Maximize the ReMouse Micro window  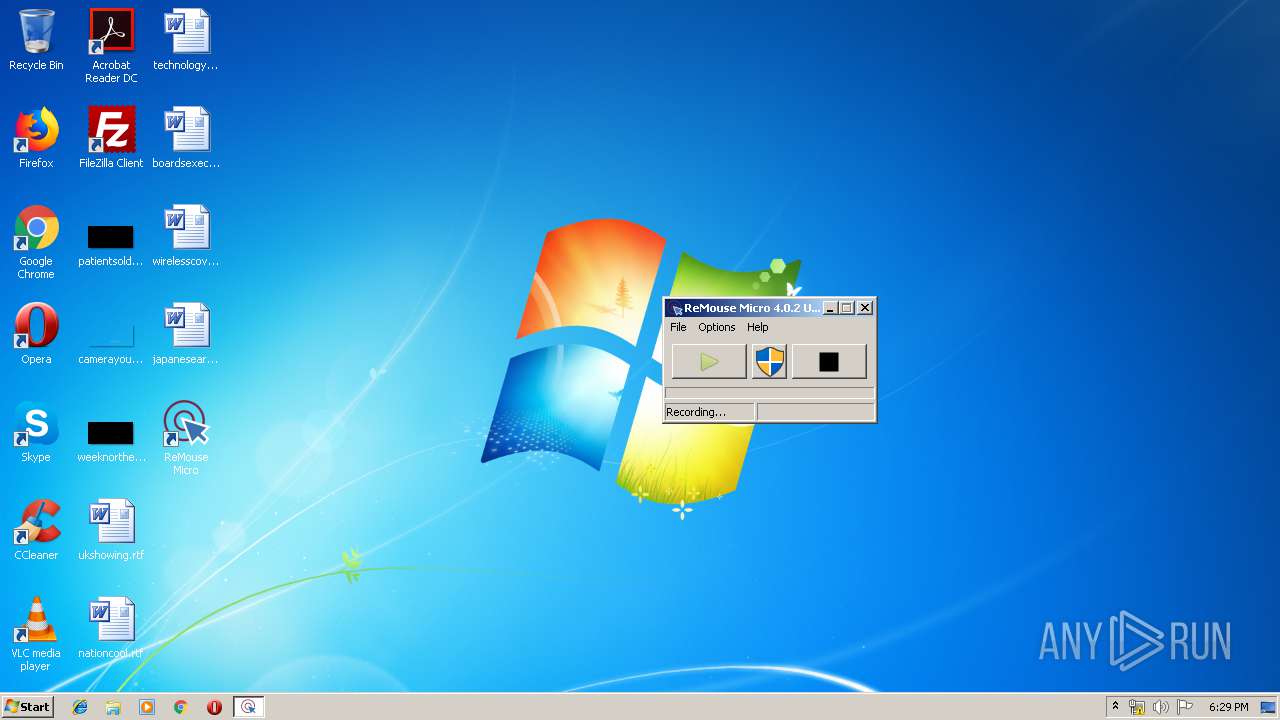pyautogui.click(x=846, y=308)
